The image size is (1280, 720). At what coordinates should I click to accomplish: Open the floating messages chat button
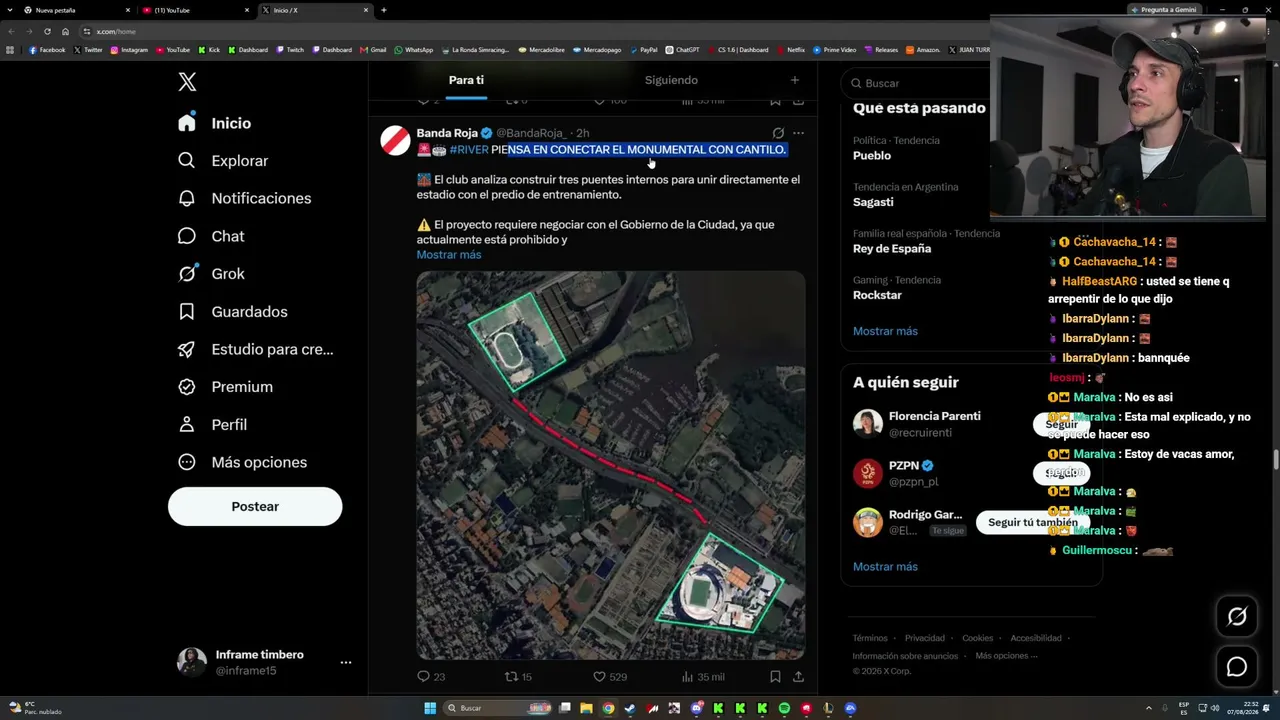(x=1237, y=667)
